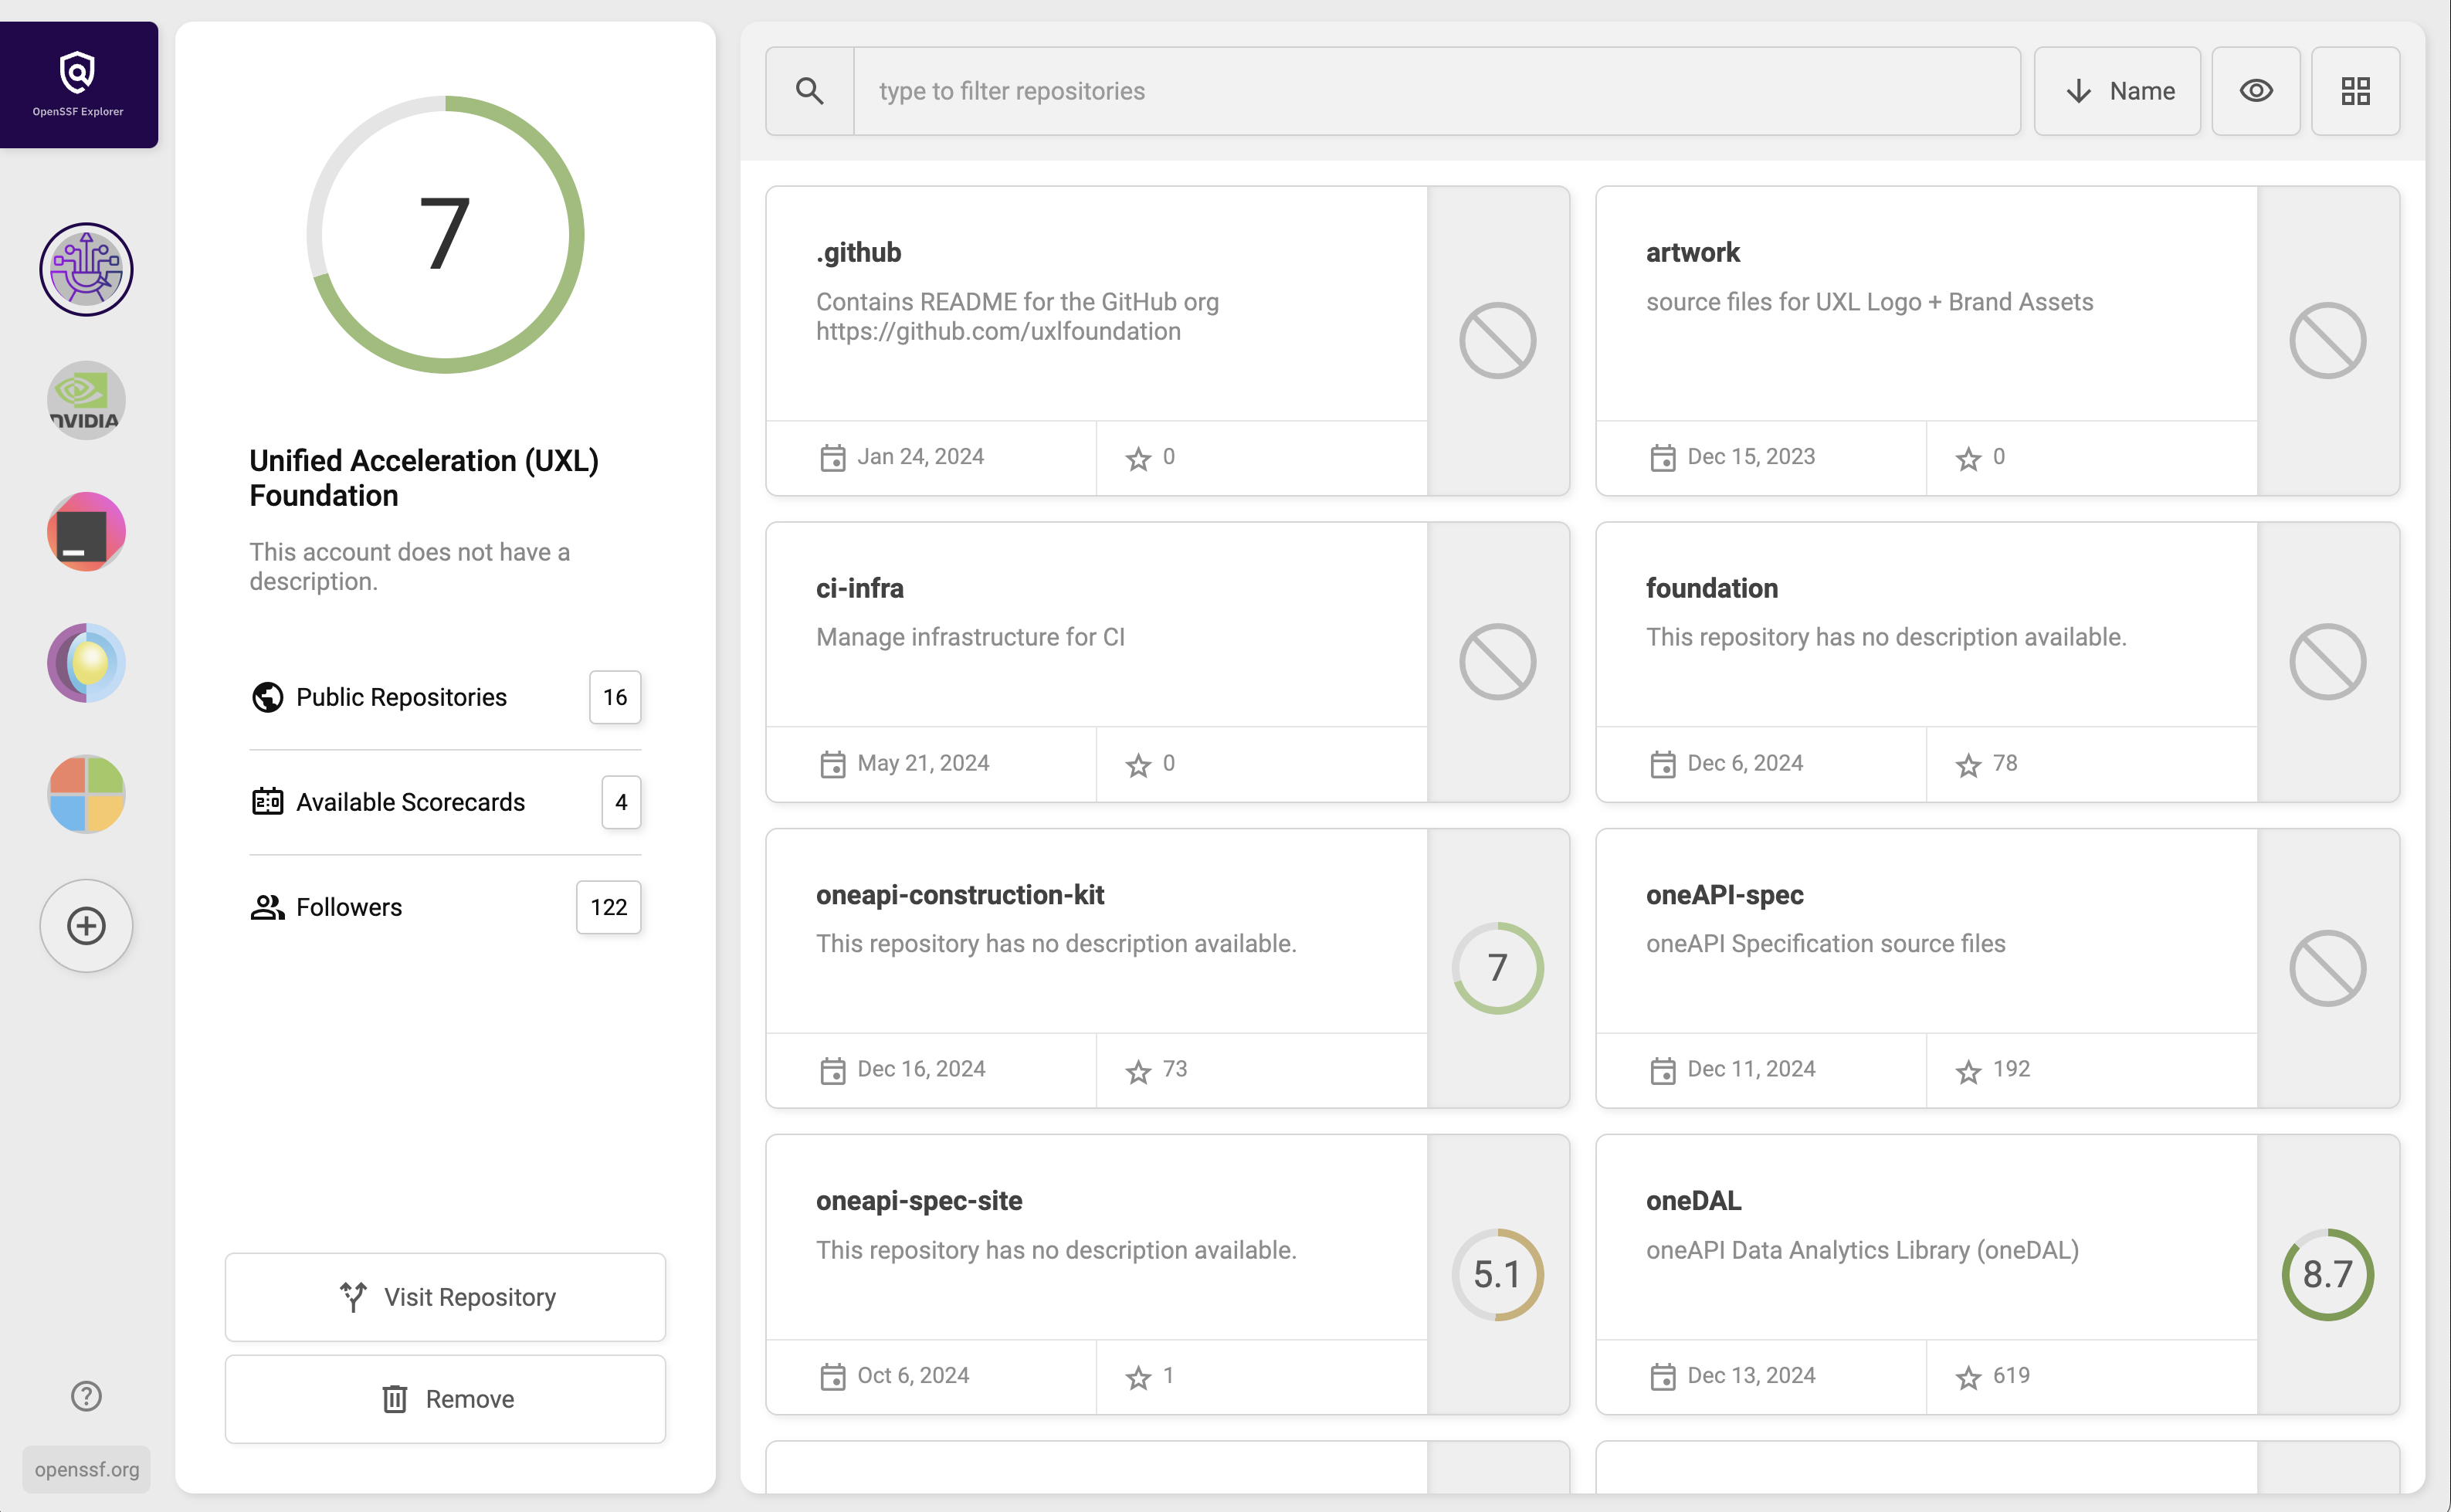The height and width of the screenshot is (1512, 2451).
Task: Remove the UXL Foundation account
Action: click(445, 1398)
